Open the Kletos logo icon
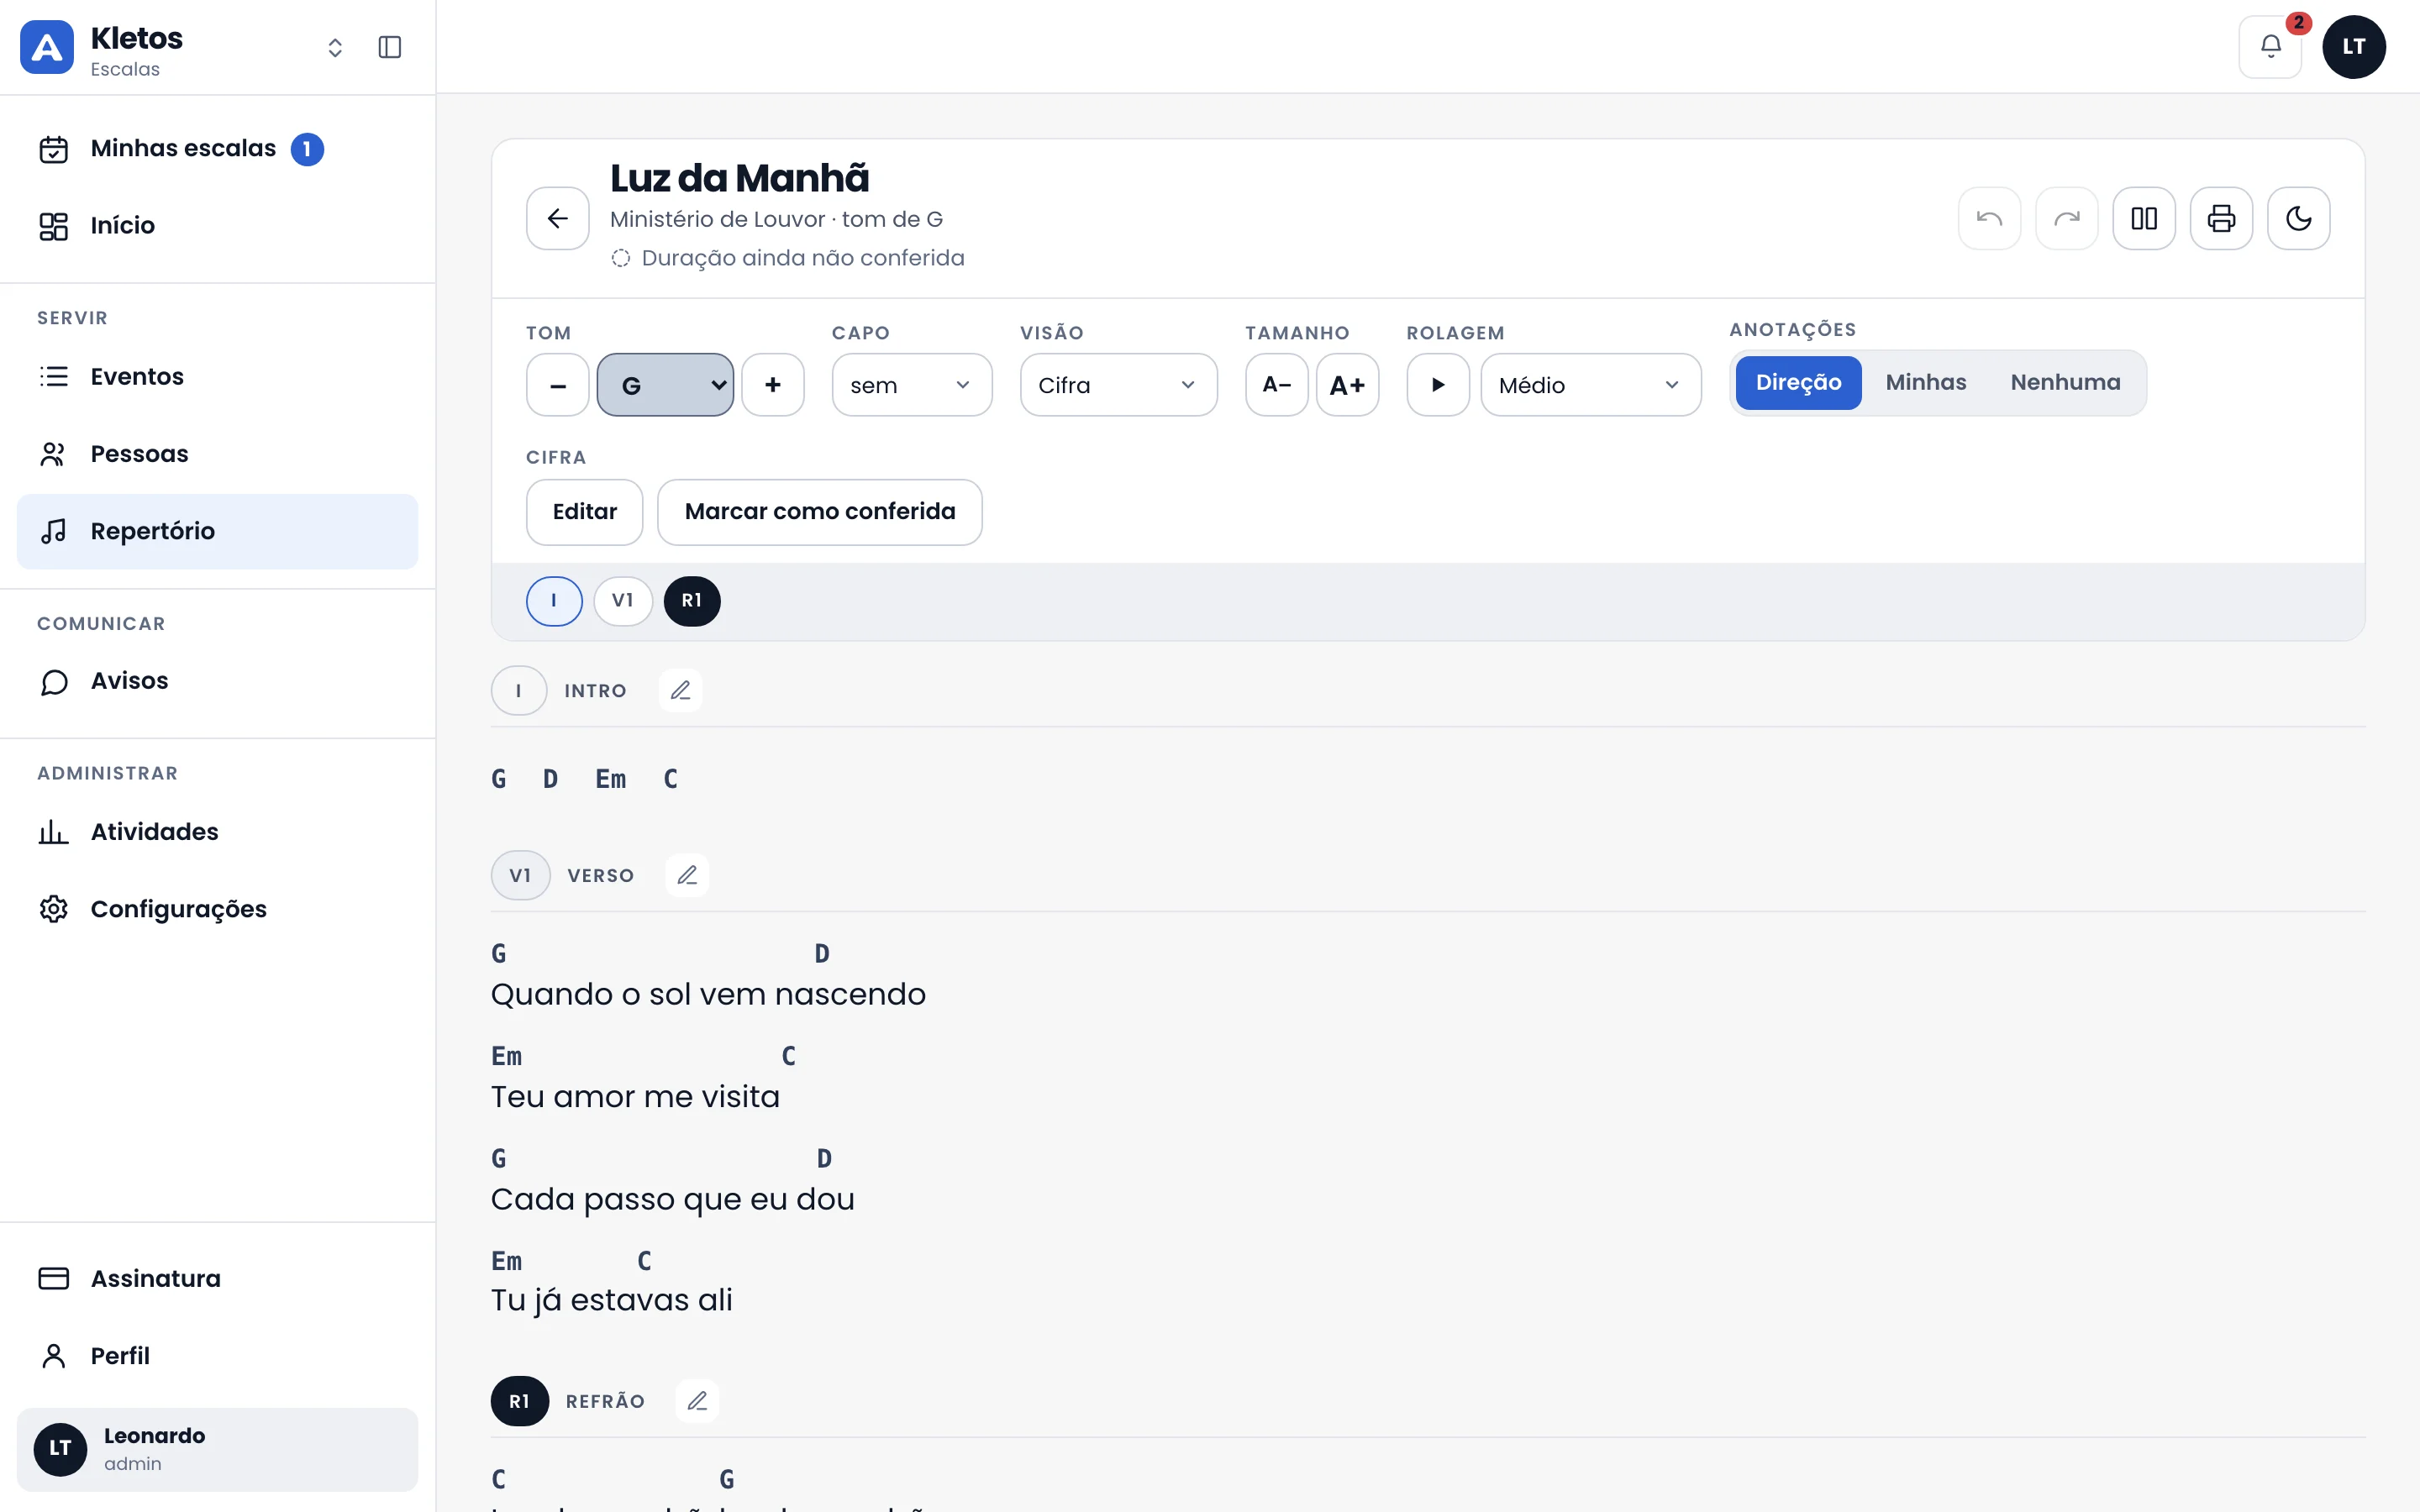Viewport: 2420px width, 1512px height. click(x=47, y=47)
